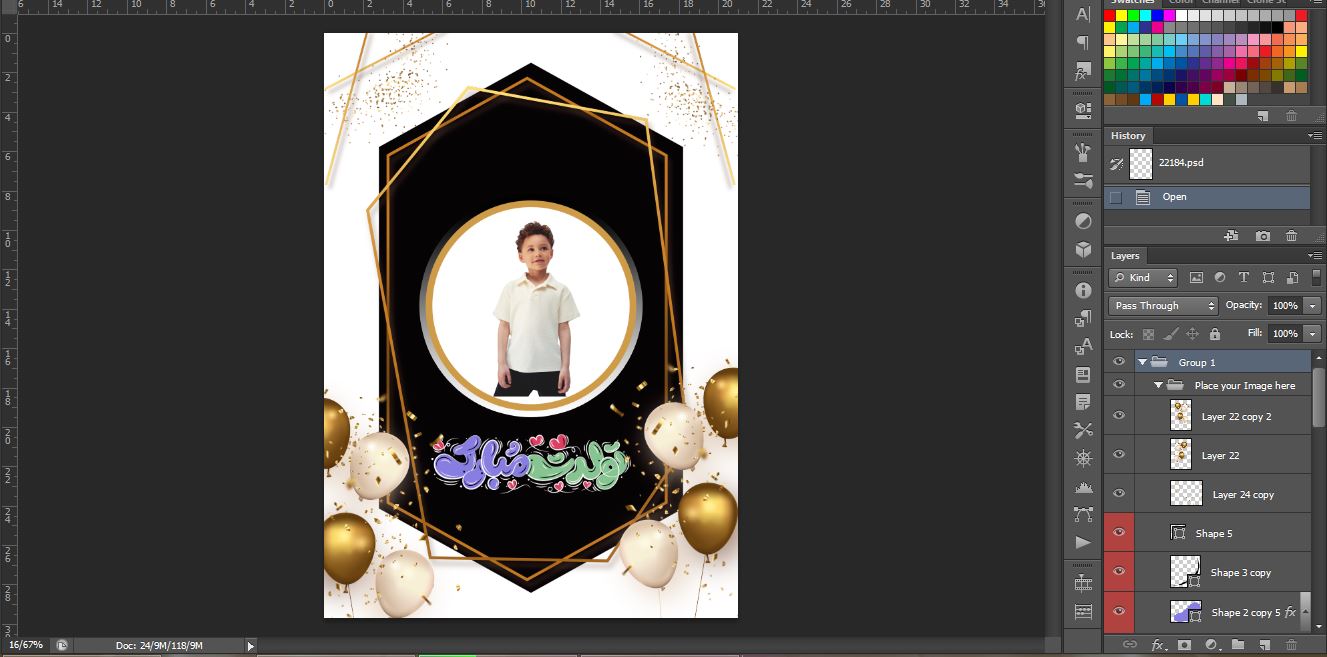Click the add layer style fx button
The height and width of the screenshot is (657, 1327).
1158,645
